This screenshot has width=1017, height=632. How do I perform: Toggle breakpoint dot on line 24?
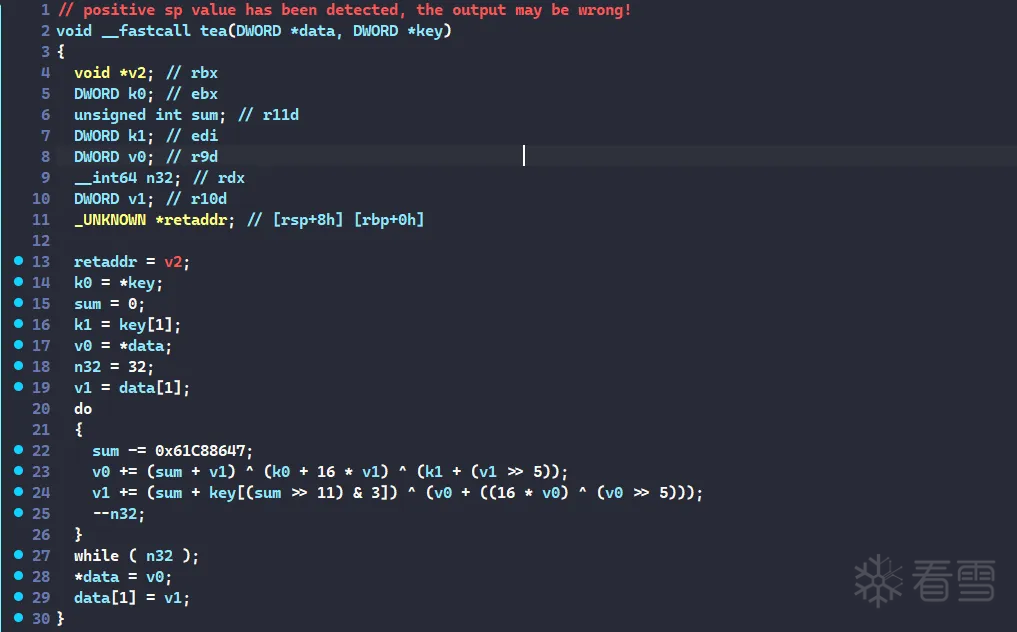coord(19,492)
